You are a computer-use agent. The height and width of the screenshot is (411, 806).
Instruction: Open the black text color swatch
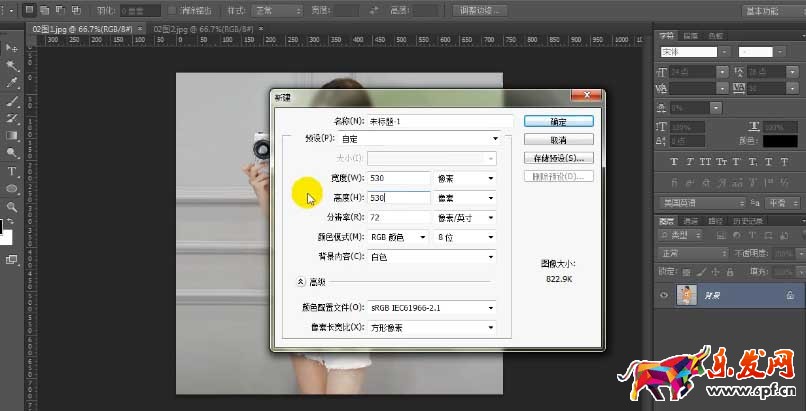[x=780, y=141]
